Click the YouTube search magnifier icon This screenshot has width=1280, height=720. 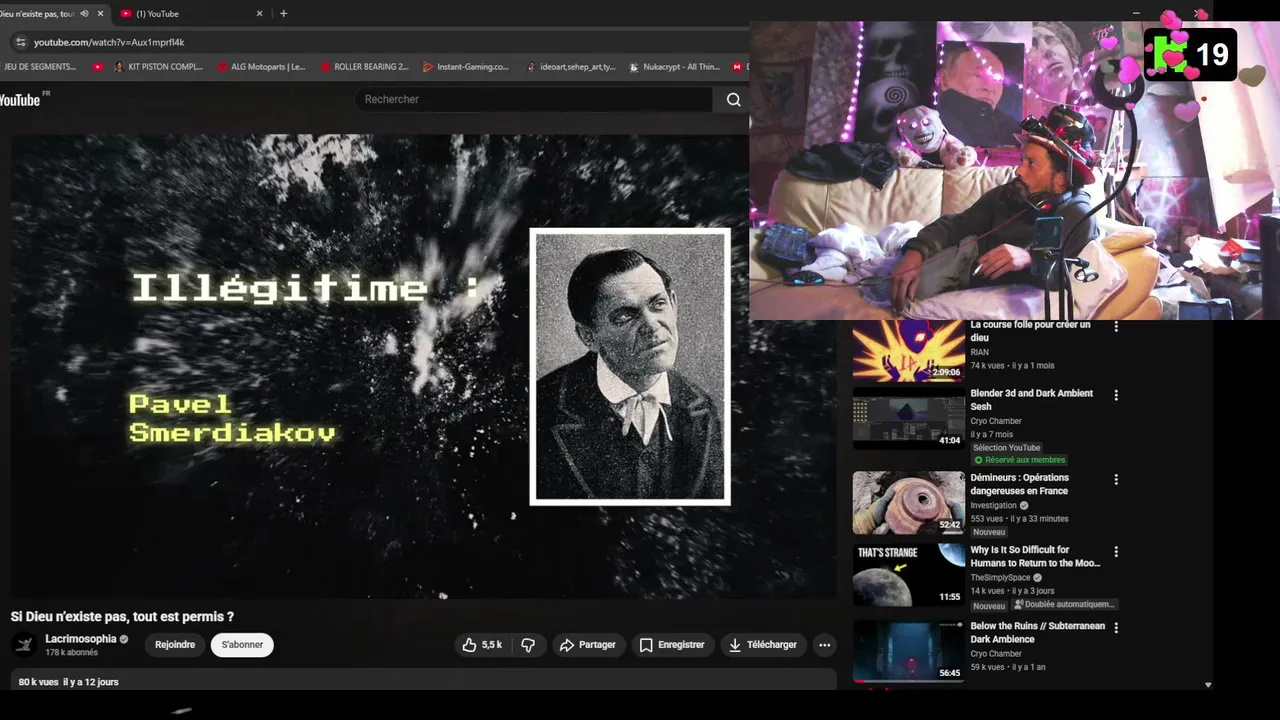[734, 99]
